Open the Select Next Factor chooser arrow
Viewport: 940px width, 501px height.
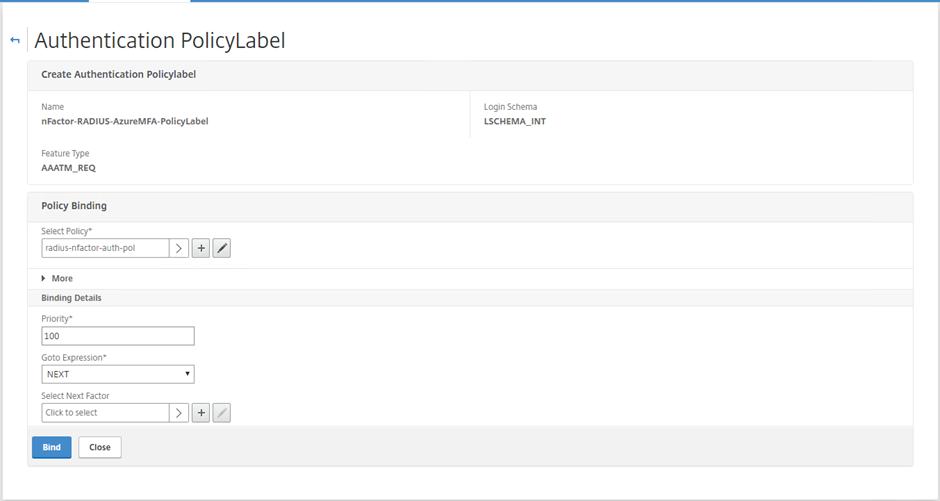pos(179,413)
